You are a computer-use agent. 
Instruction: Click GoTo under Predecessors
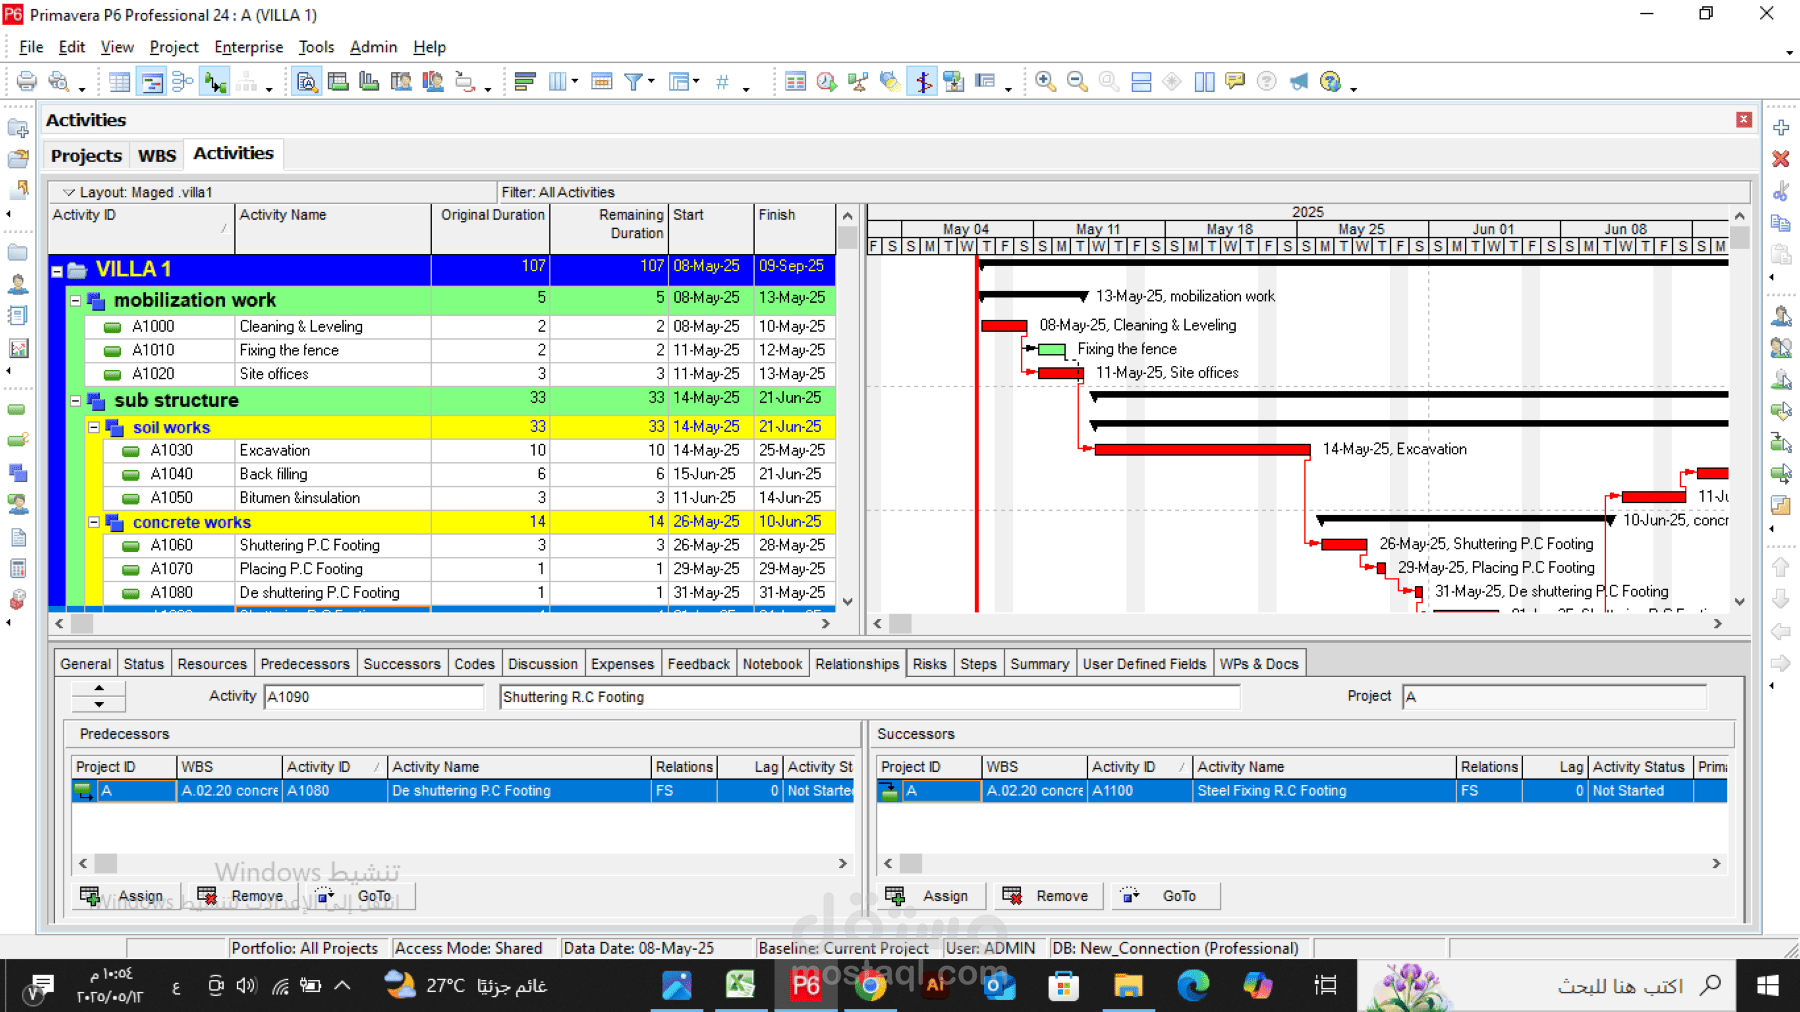[x=359, y=896]
